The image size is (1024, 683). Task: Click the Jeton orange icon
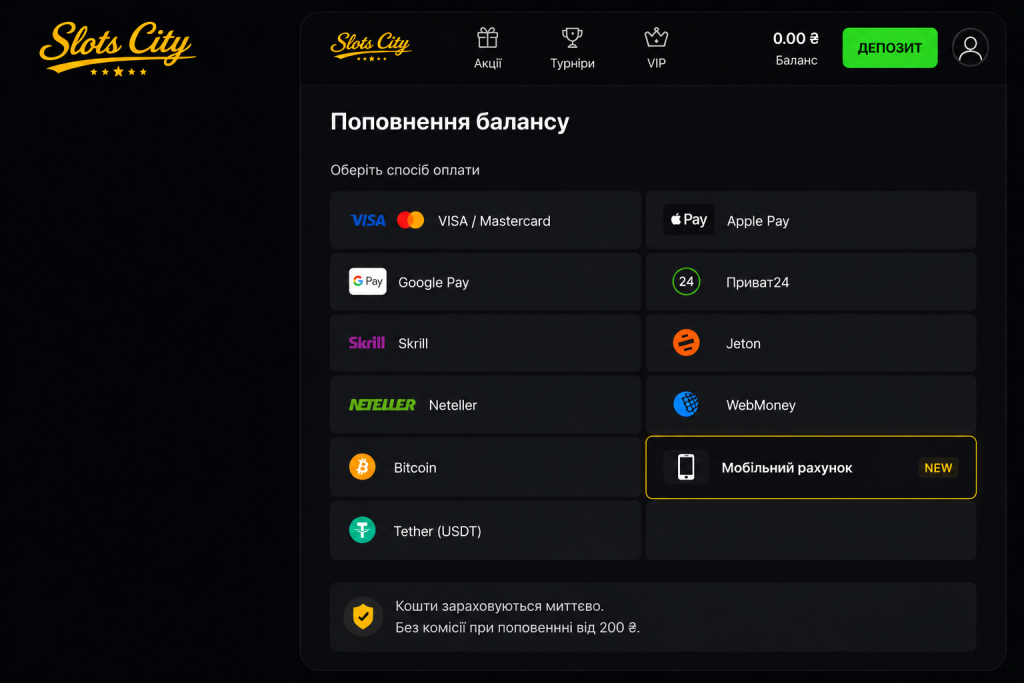(x=686, y=343)
